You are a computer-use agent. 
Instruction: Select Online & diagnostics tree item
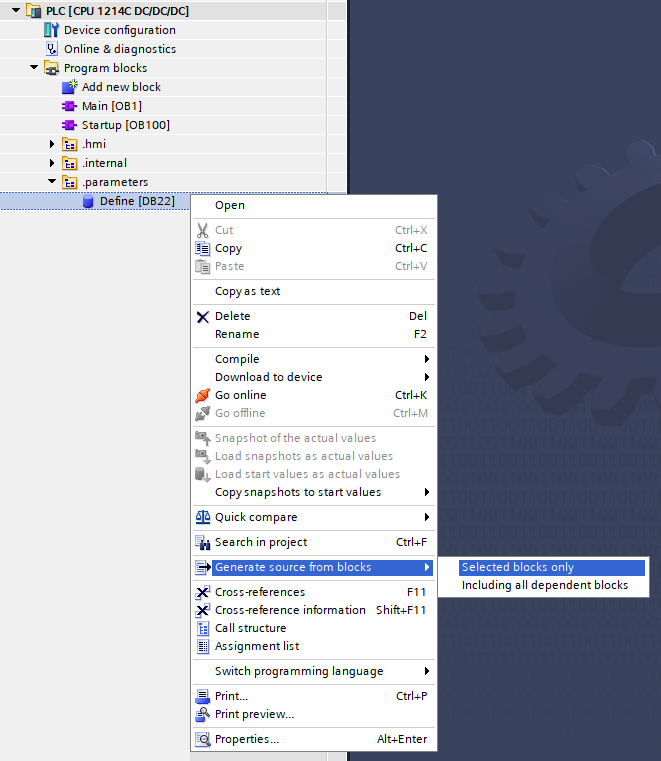coord(120,49)
